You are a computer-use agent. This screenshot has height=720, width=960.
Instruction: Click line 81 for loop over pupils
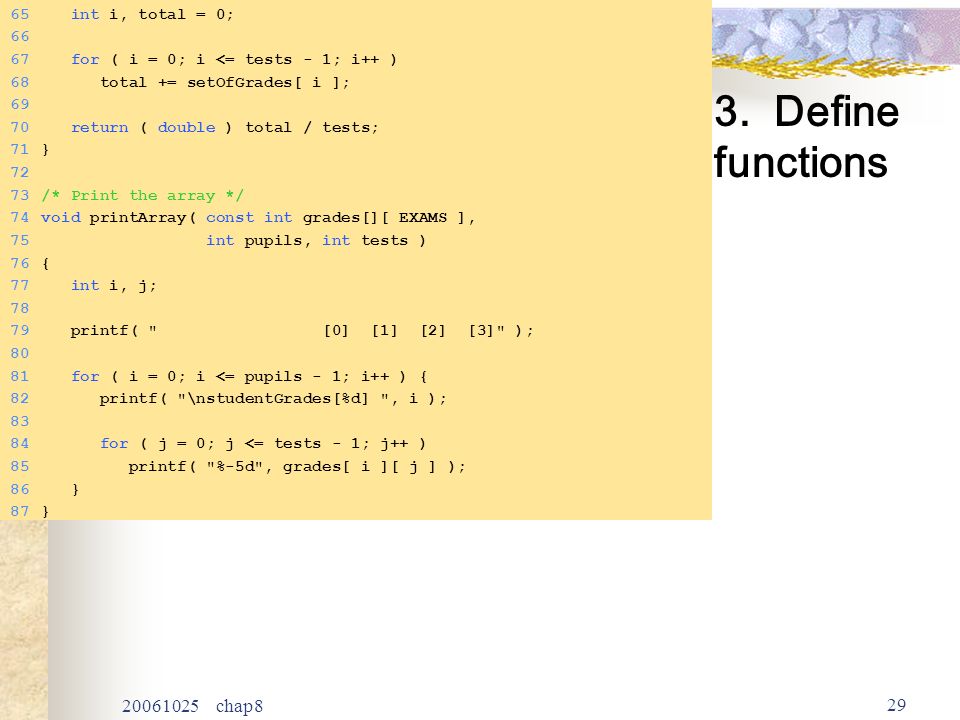coord(249,377)
